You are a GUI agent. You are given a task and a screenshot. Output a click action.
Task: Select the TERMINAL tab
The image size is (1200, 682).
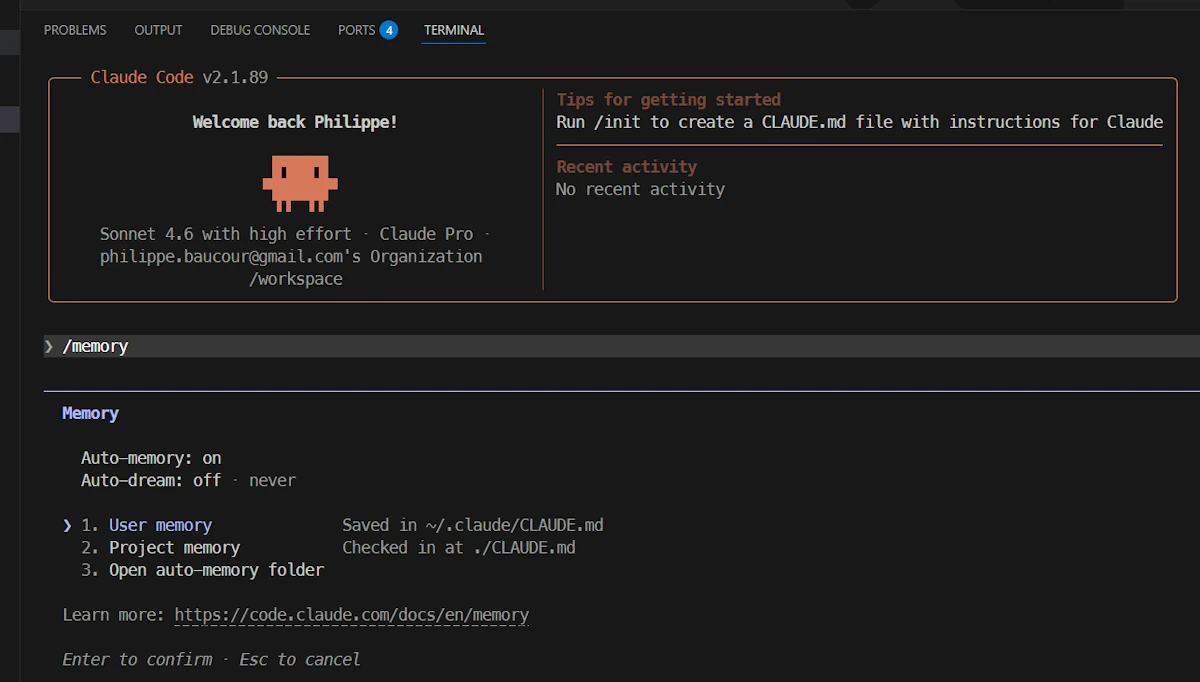(x=453, y=30)
